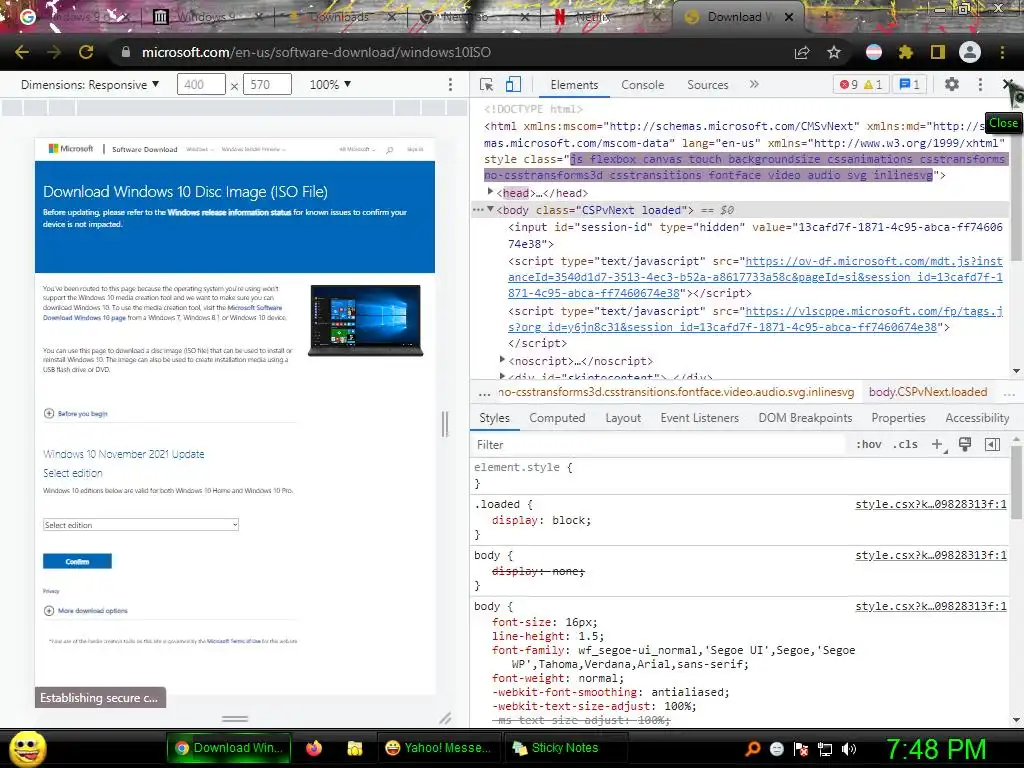Open Yahoo! Messenger taskbar item
Screen dimensions: 1024x768
pyautogui.click(x=438, y=748)
